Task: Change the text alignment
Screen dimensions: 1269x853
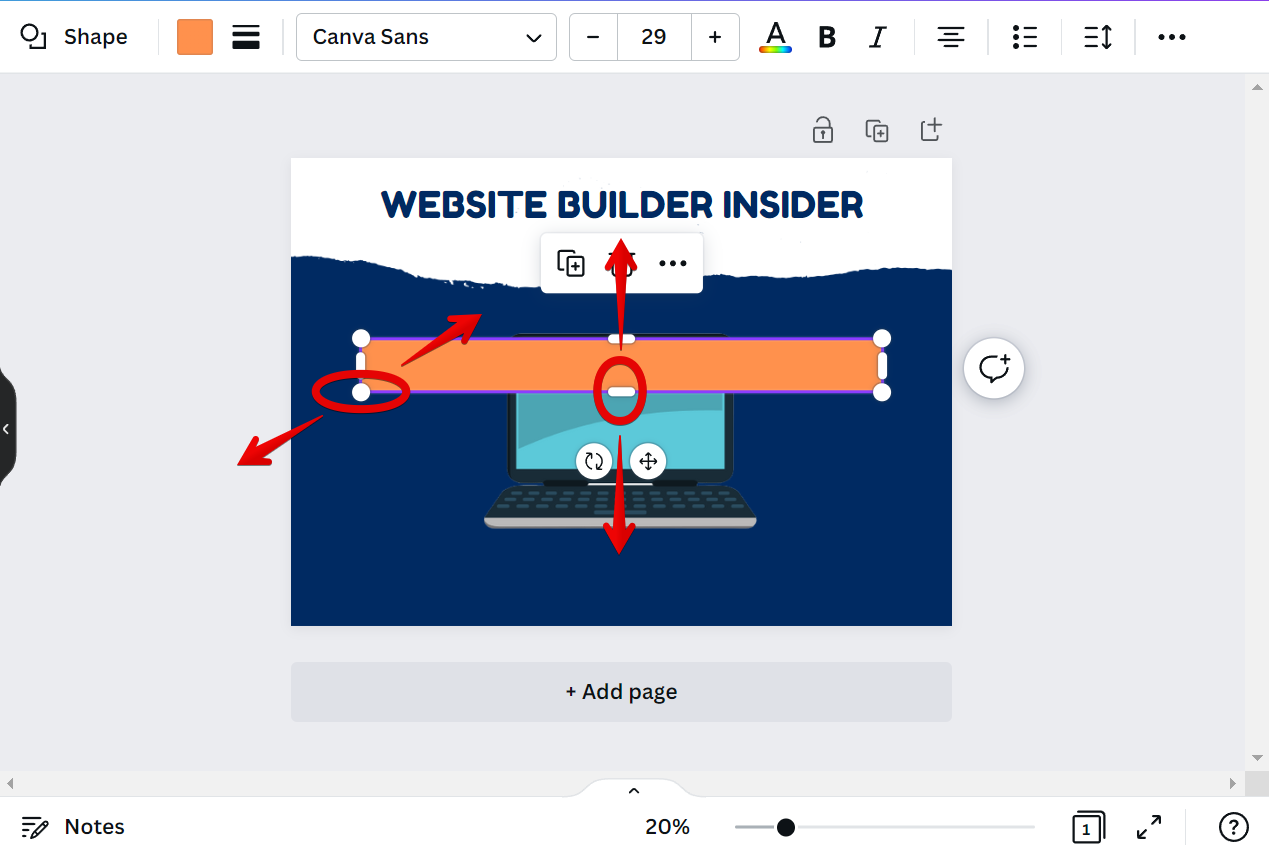Action: (951, 37)
